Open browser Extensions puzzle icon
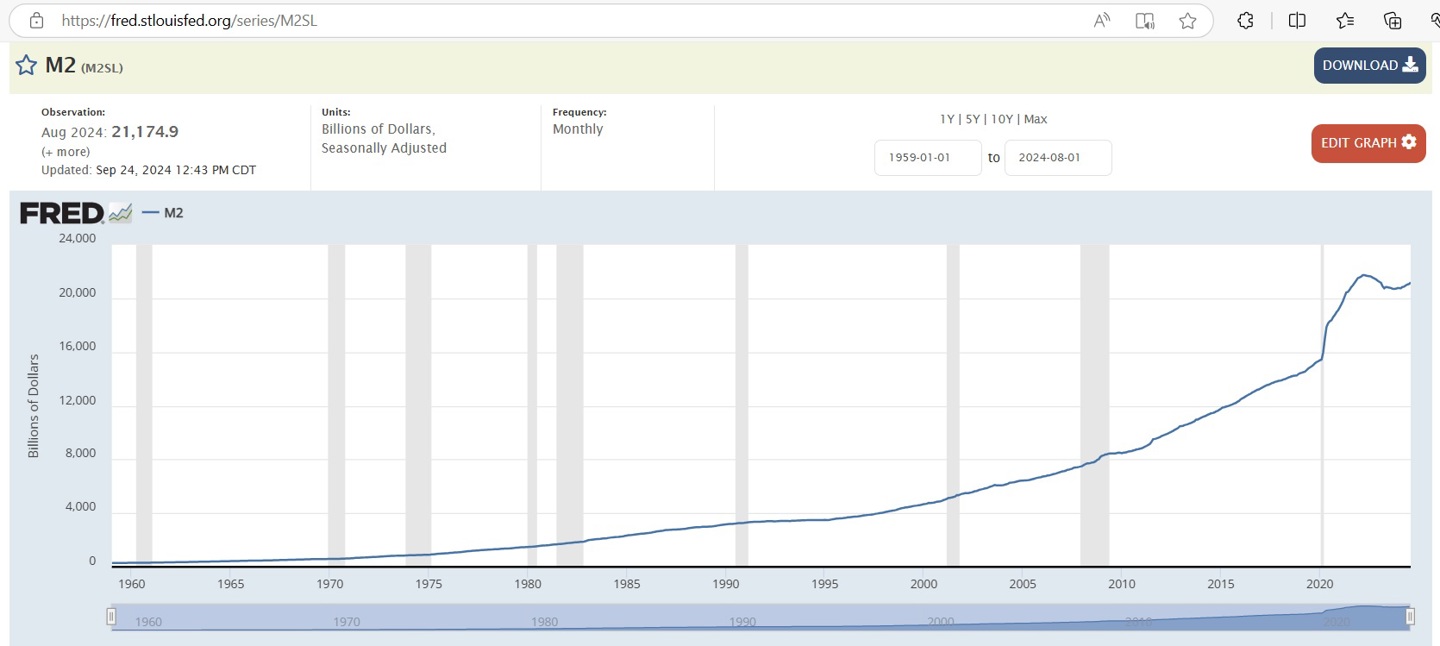Image resolution: width=1440 pixels, height=646 pixels. 1246,20
